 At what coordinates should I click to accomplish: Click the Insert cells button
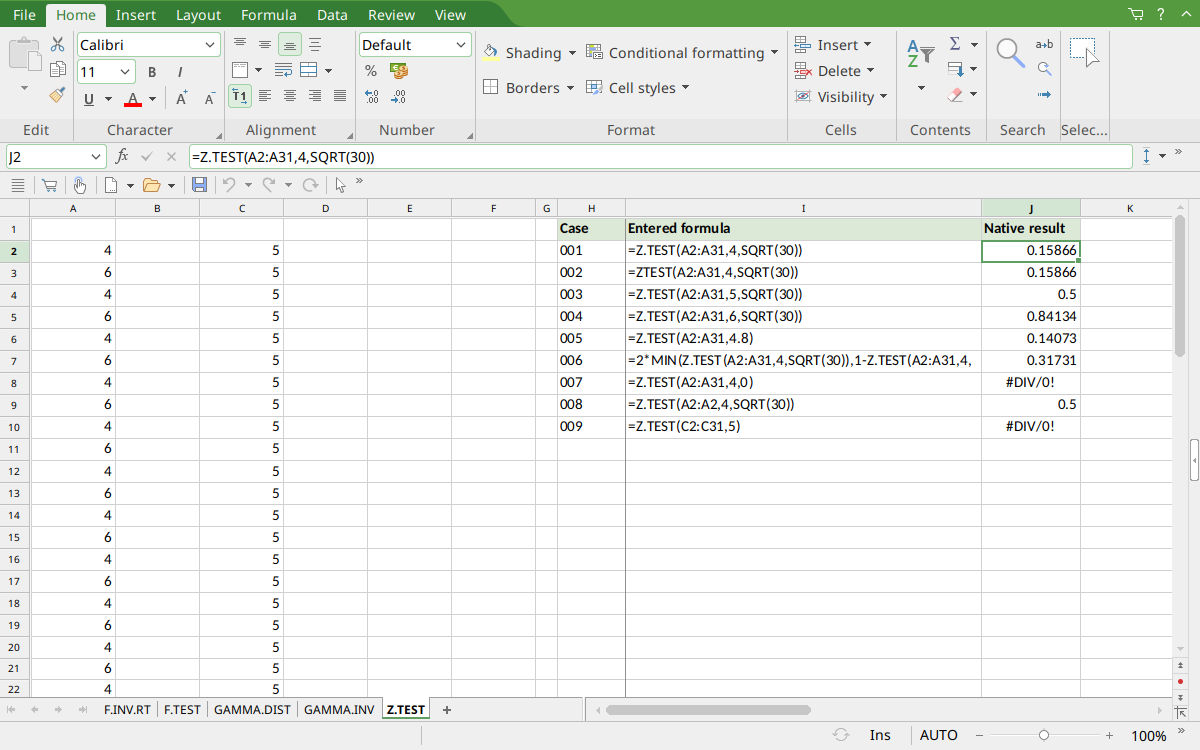point(833,45)
